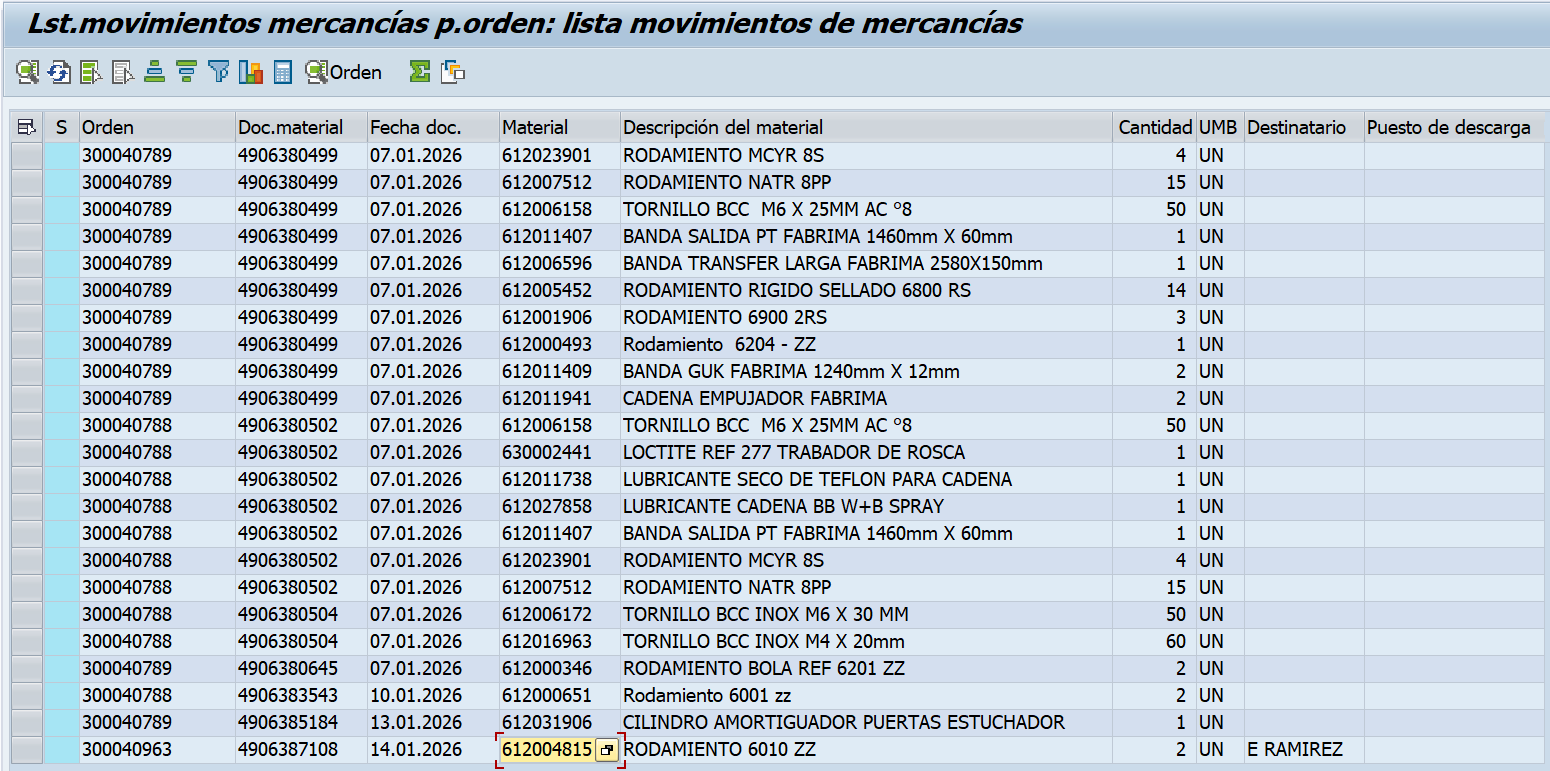Select row of CILINDRO AMORTIGUADOR PUERTAS ESTUCHADOR
1550x771 pixels.
27,723
